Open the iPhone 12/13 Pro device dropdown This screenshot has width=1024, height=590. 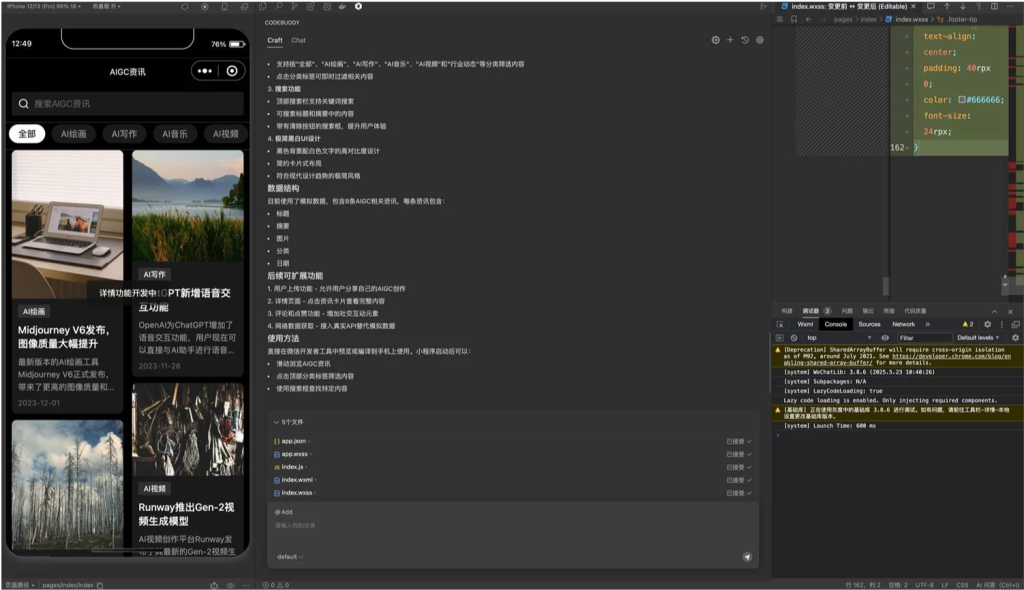(44, 6)
